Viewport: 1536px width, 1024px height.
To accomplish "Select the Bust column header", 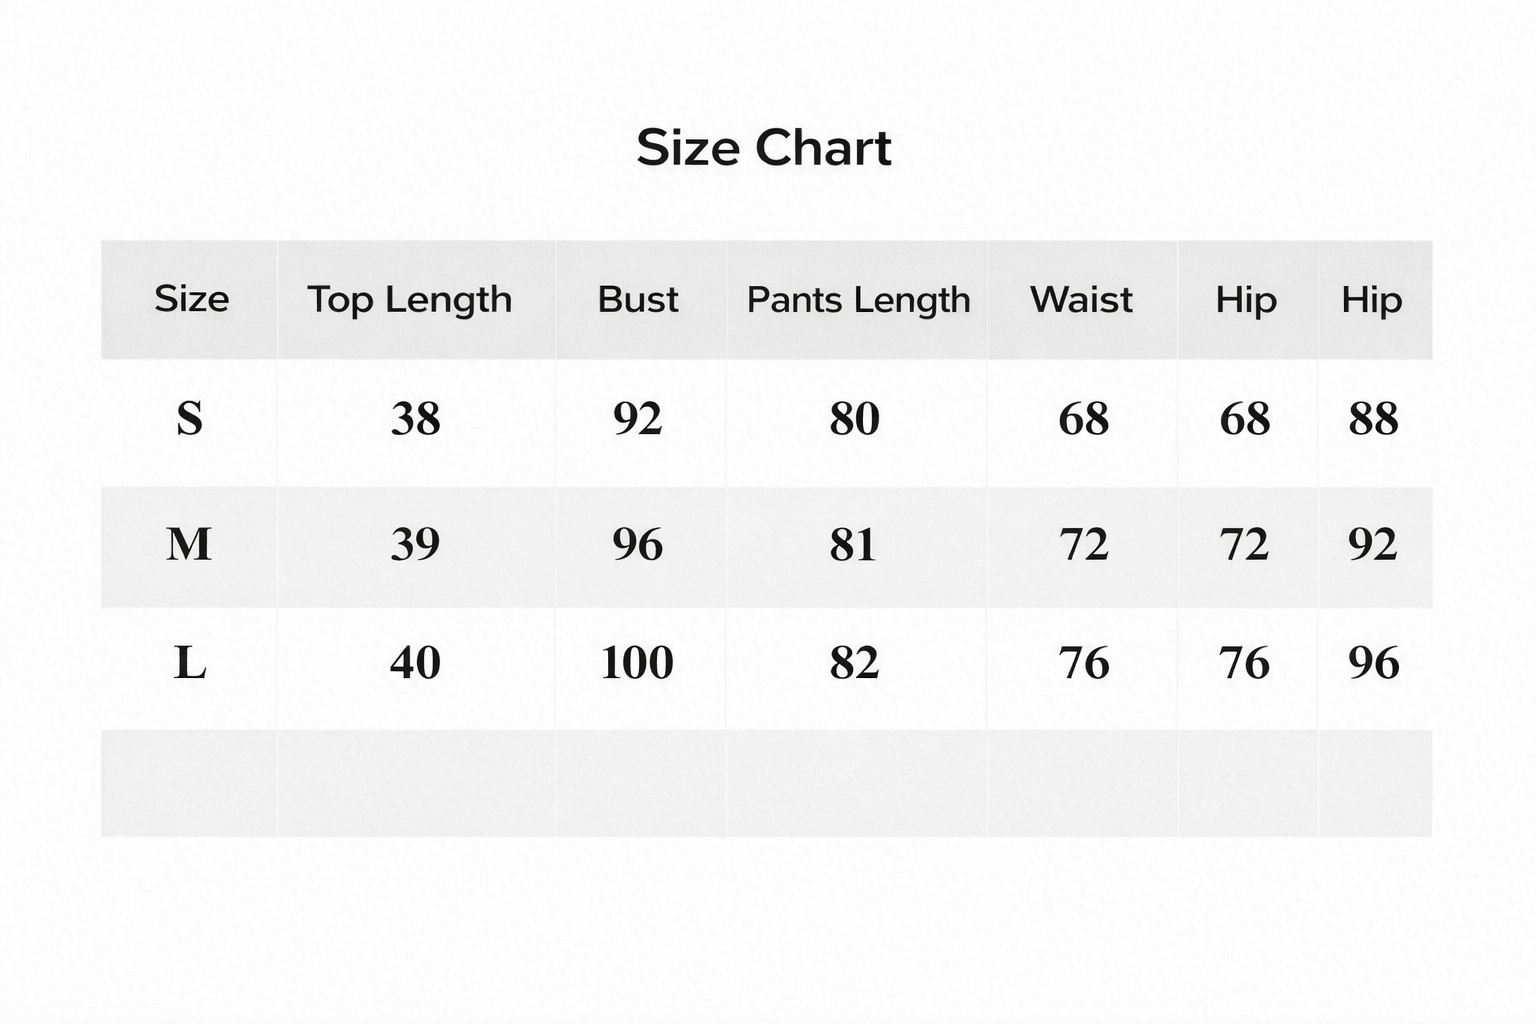I will [x=638, y=299].
